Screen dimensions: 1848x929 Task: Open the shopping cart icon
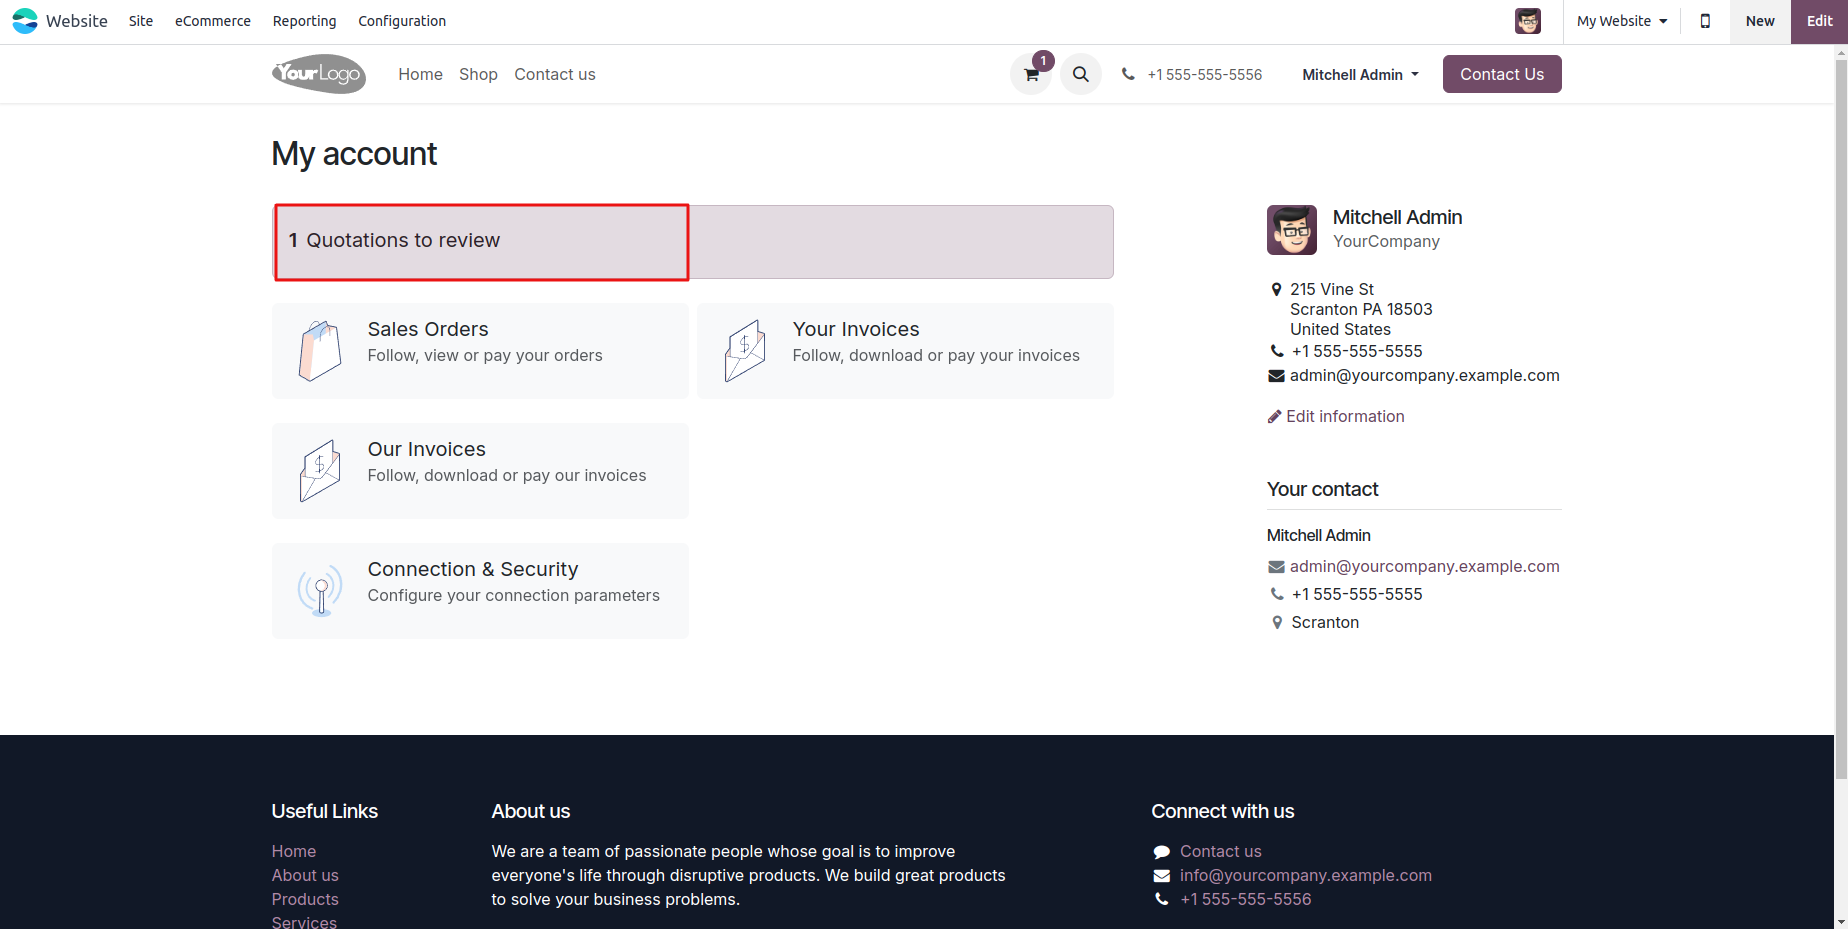1031,75
